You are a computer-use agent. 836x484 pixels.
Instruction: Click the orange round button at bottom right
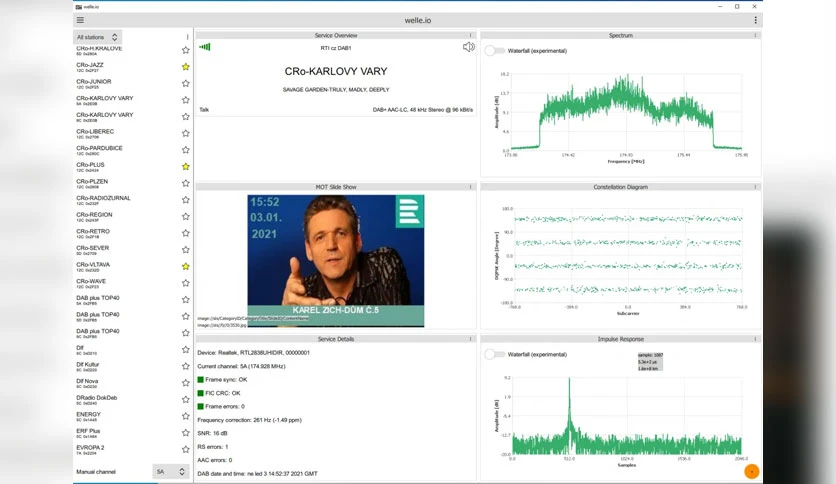(x=751, y=472)
